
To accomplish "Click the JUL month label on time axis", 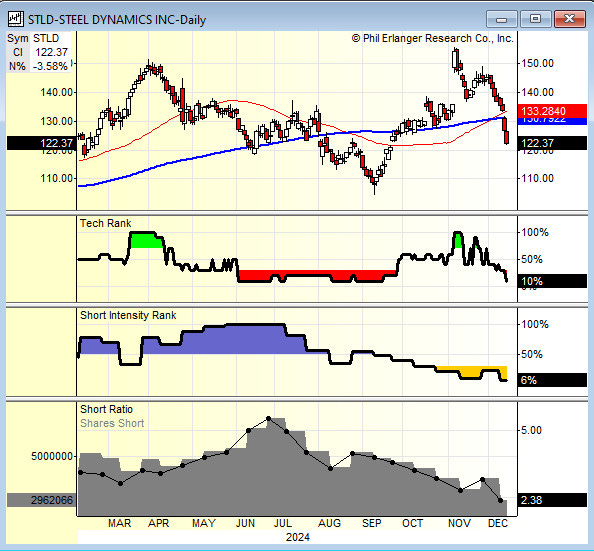I will click(x=283, y=523).
